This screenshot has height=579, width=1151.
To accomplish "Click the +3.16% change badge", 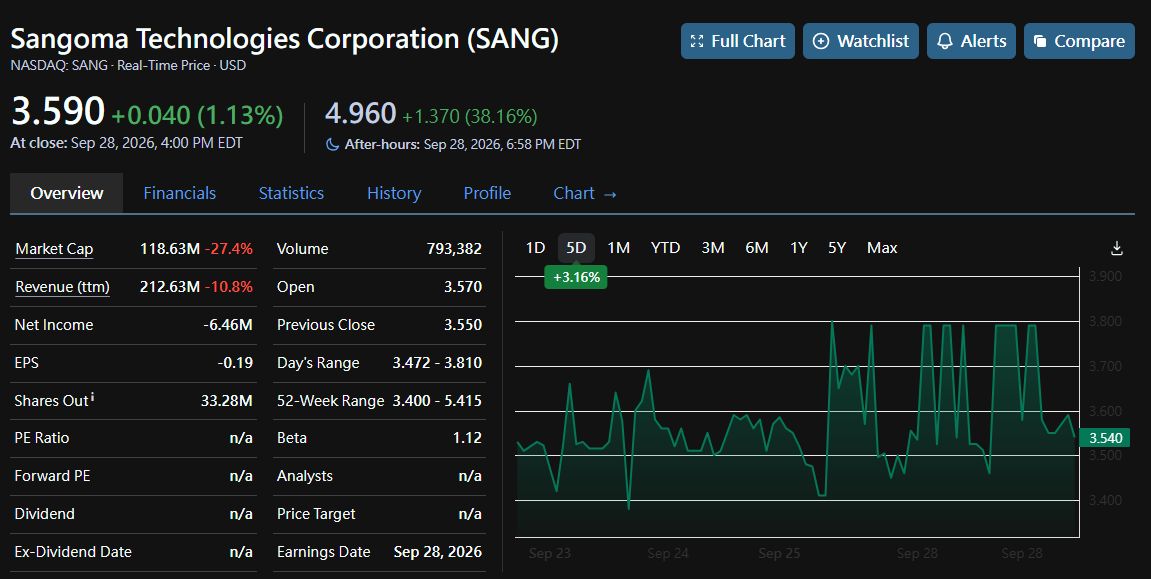I will coord(576,277).
